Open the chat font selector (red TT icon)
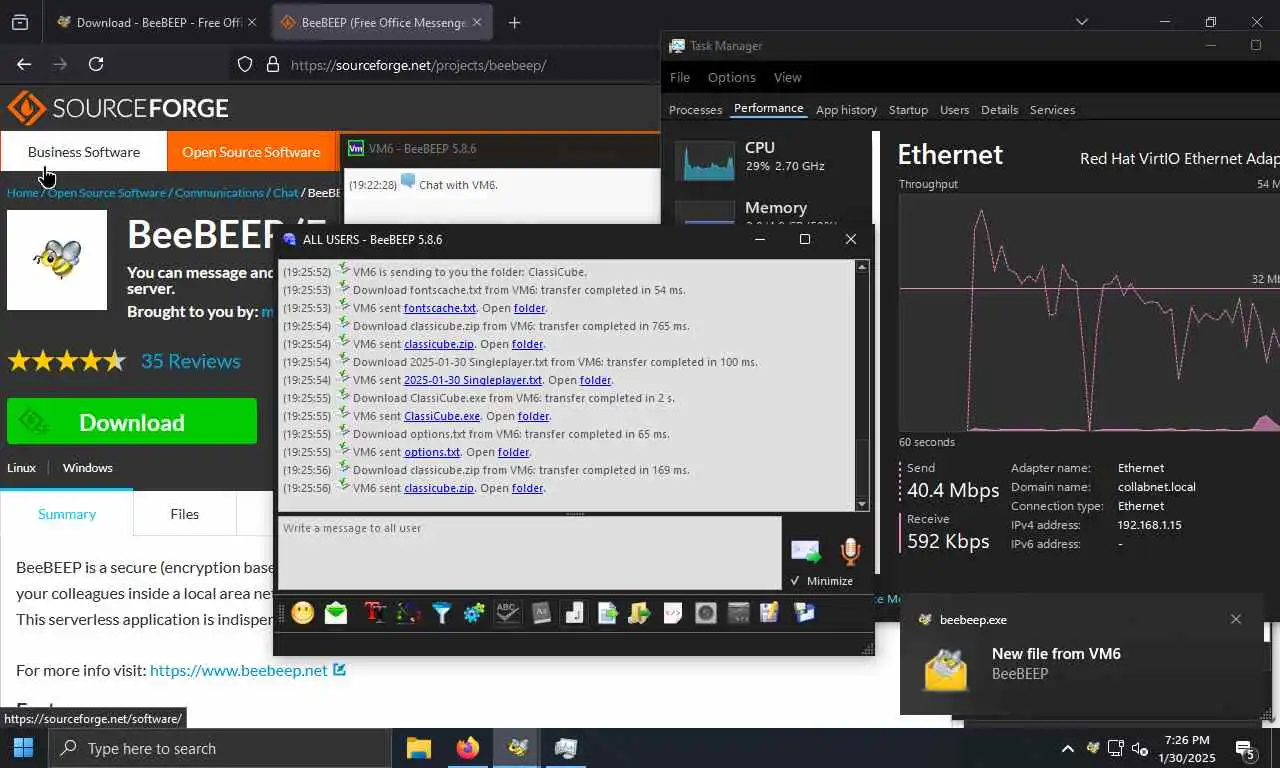The image size is (1280, 768). 375,613
